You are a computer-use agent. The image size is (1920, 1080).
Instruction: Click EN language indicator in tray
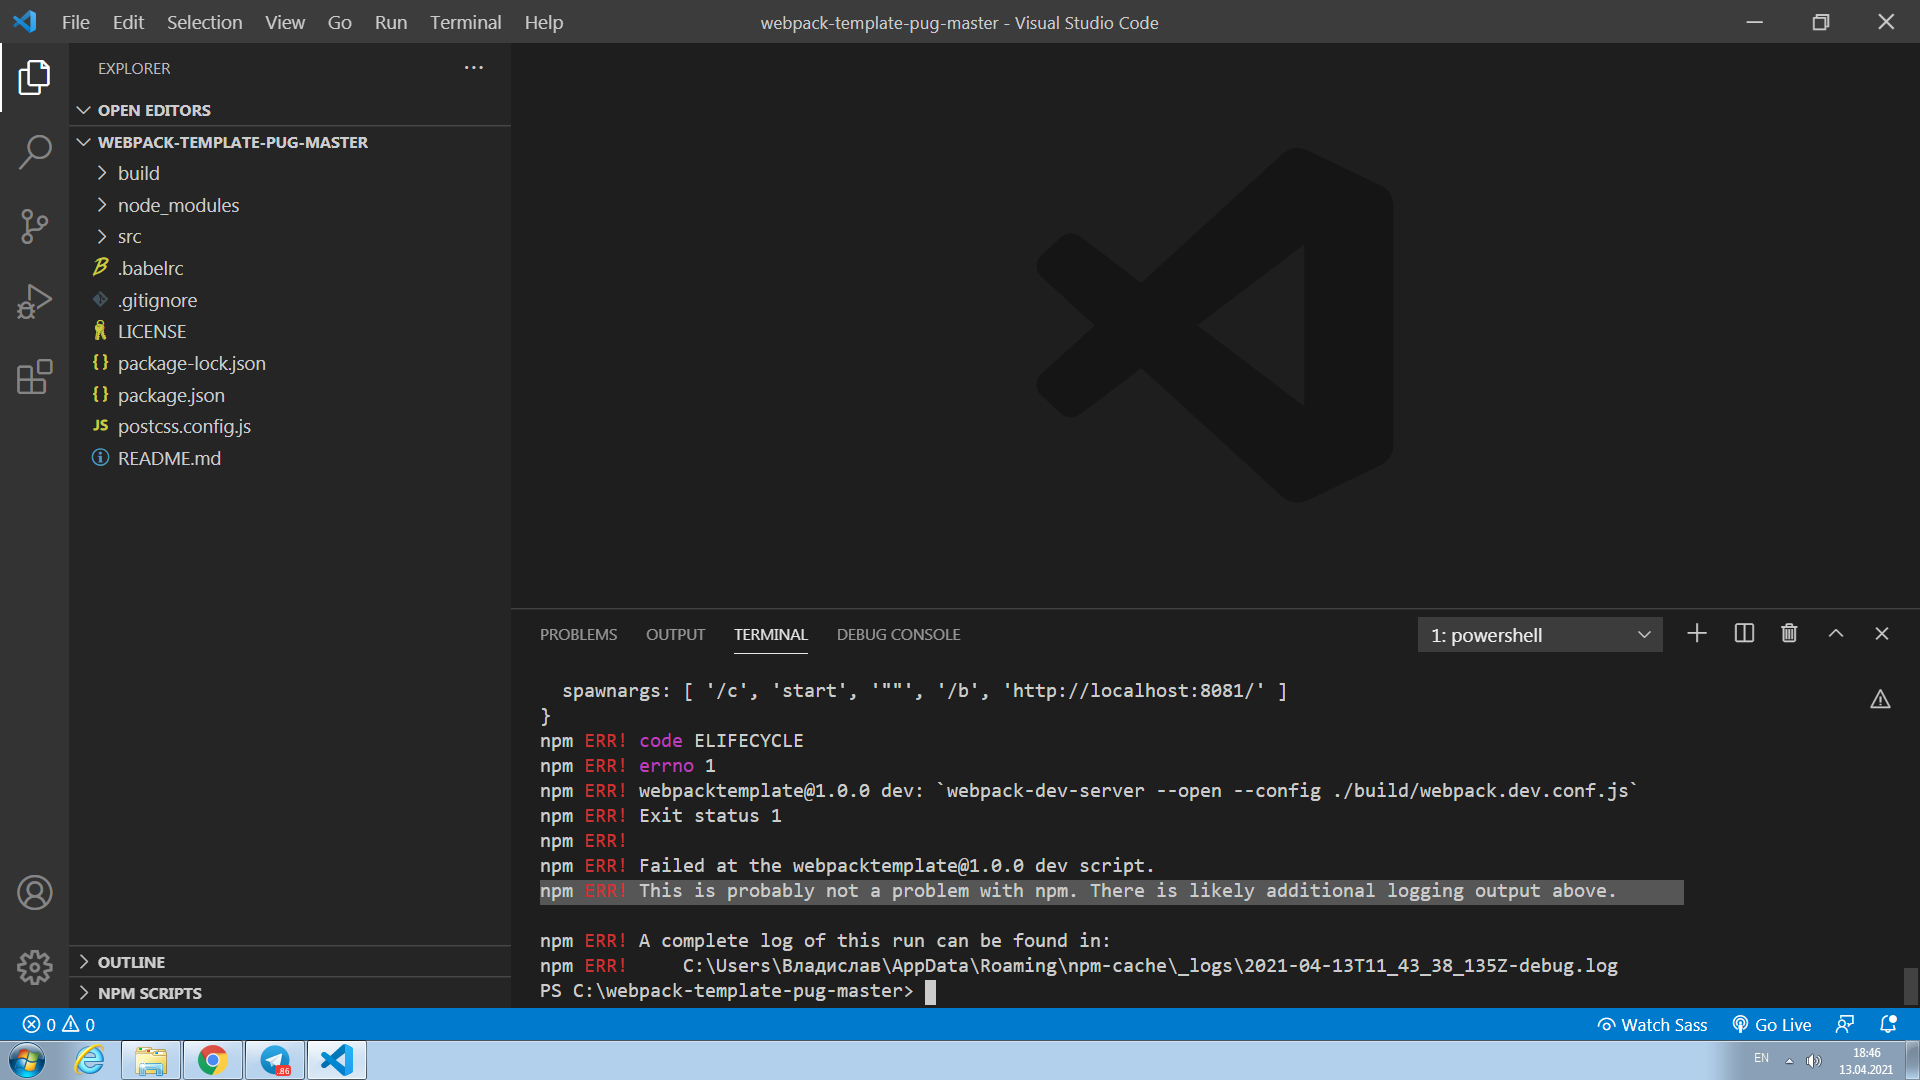click(1761, 1058)
